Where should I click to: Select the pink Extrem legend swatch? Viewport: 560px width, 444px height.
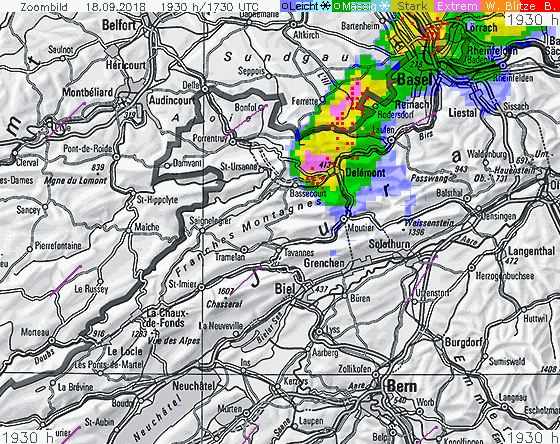(x=457, y=6)
